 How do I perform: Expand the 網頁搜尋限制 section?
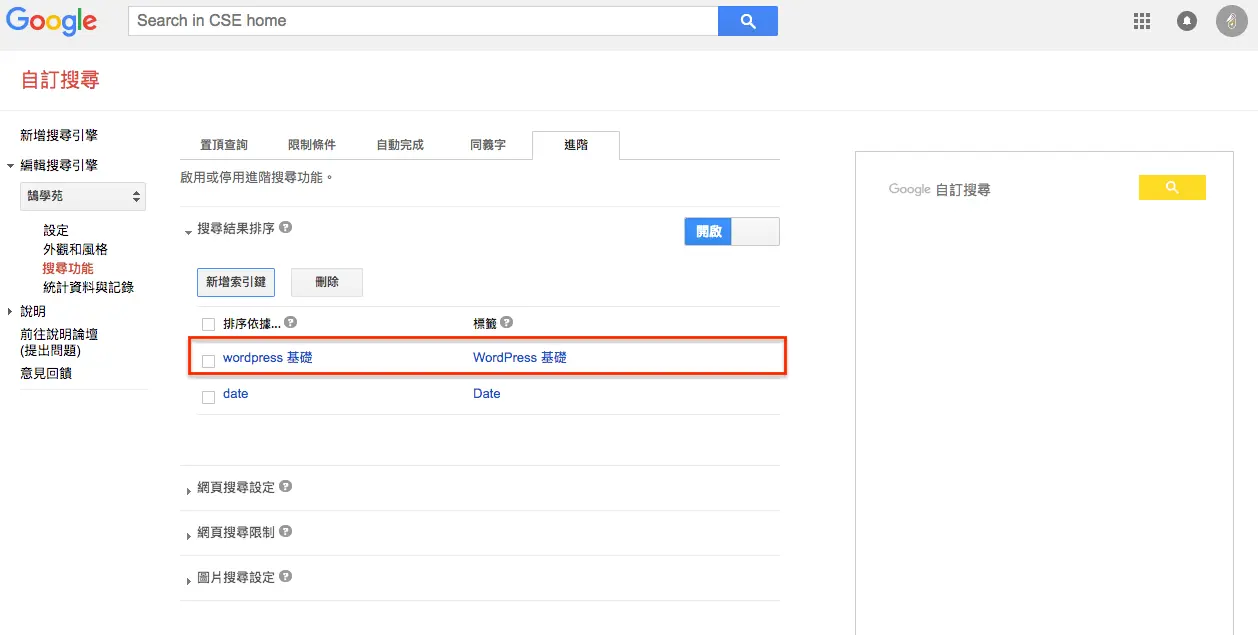click(189, 536)
